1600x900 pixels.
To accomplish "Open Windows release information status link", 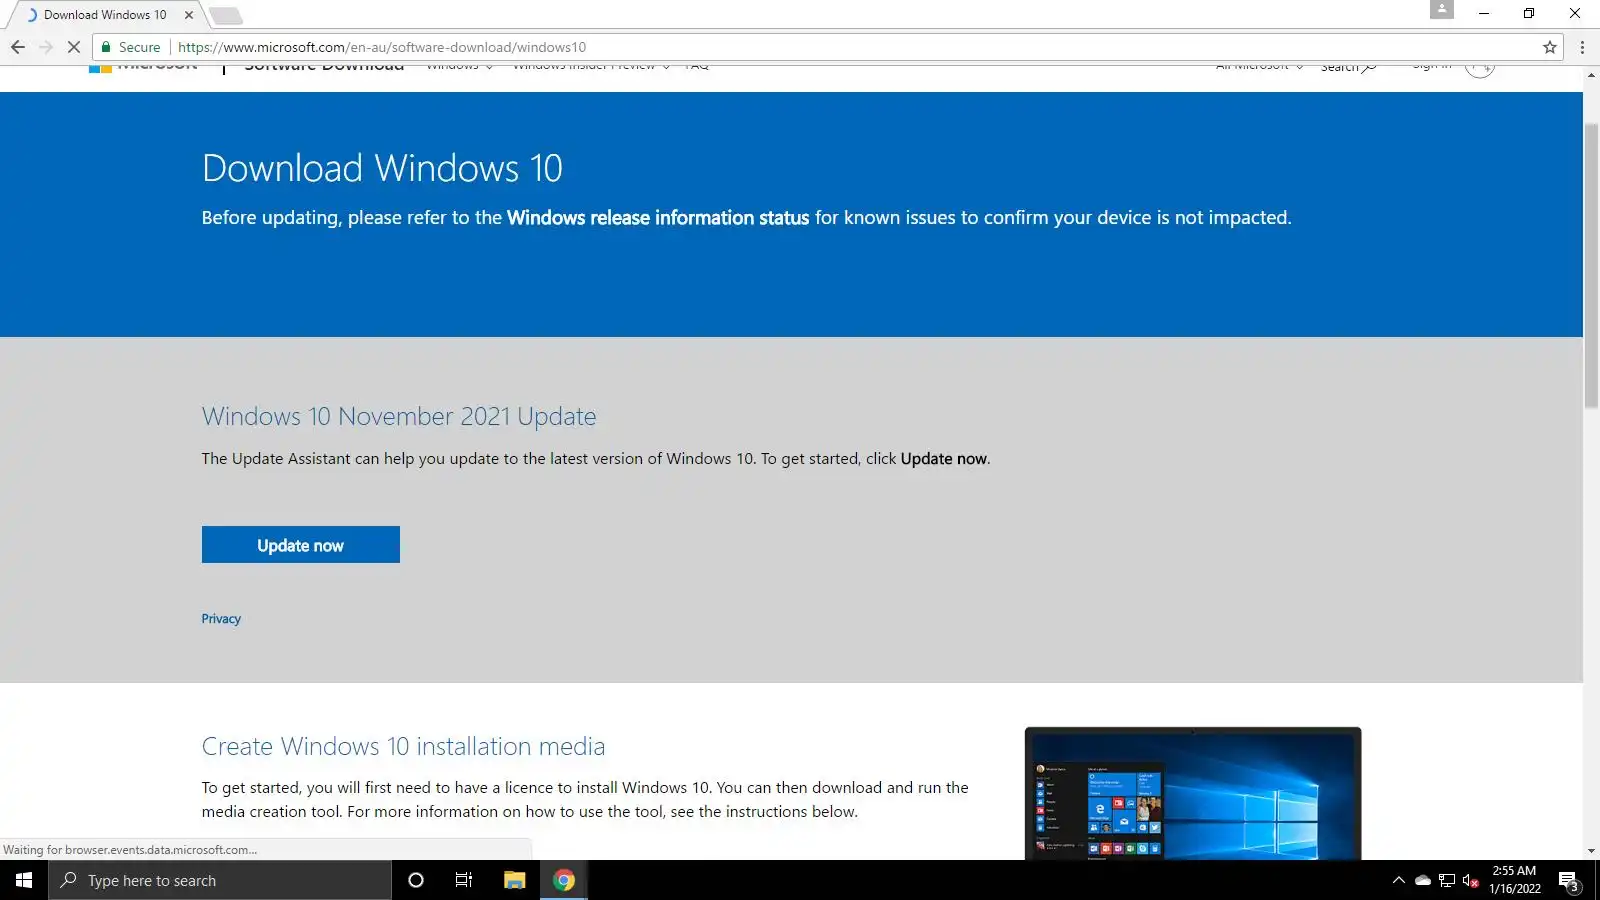I will (x=658, y=218).
